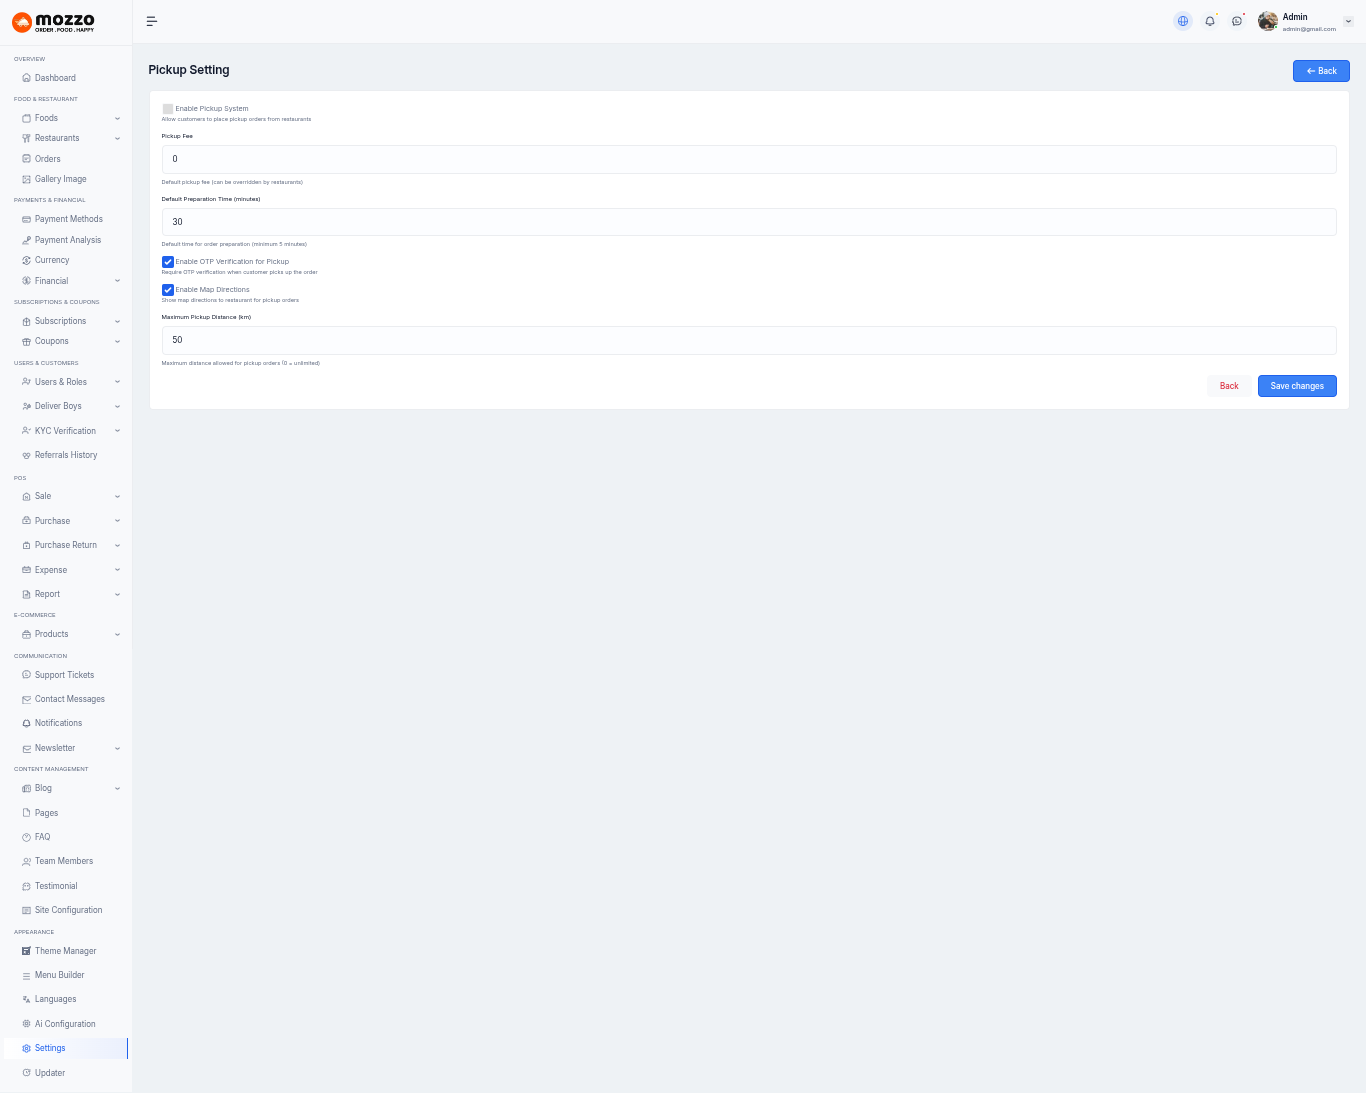Focus the Maximum Pickup Distance field
The width and height of the screenshot is (1366, 1093).
pyautogui.click(x=748, y=340)
